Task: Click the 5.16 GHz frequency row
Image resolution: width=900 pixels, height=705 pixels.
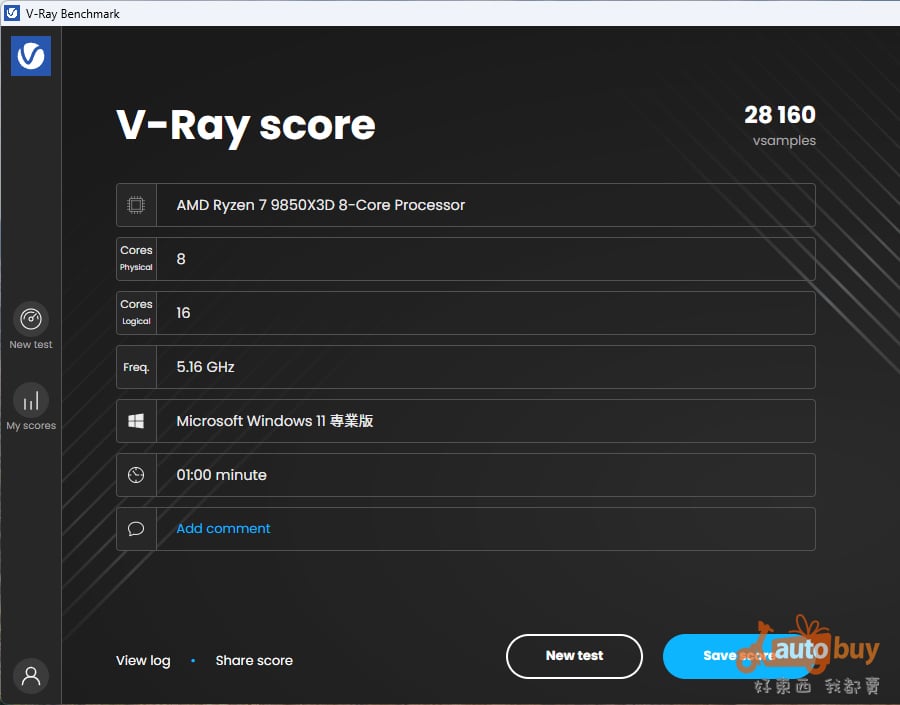Action: click(x=485, y=367)
